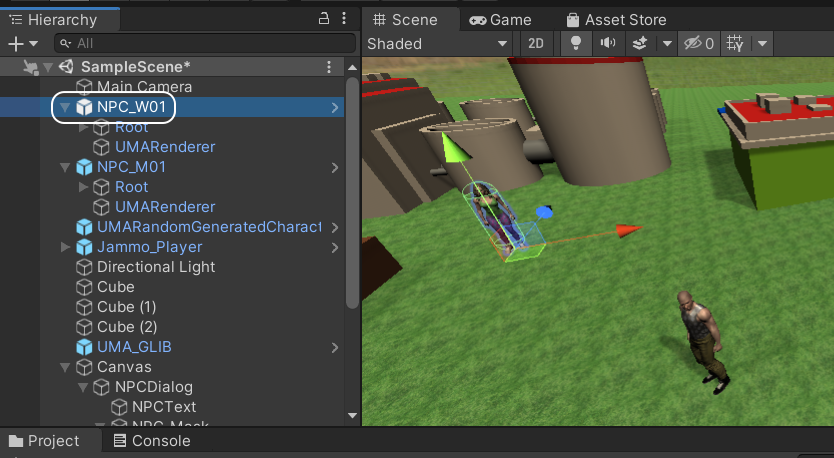Click the Directional Light object icon
Viewport: 834px width, 458px height.
coord(84,267)
